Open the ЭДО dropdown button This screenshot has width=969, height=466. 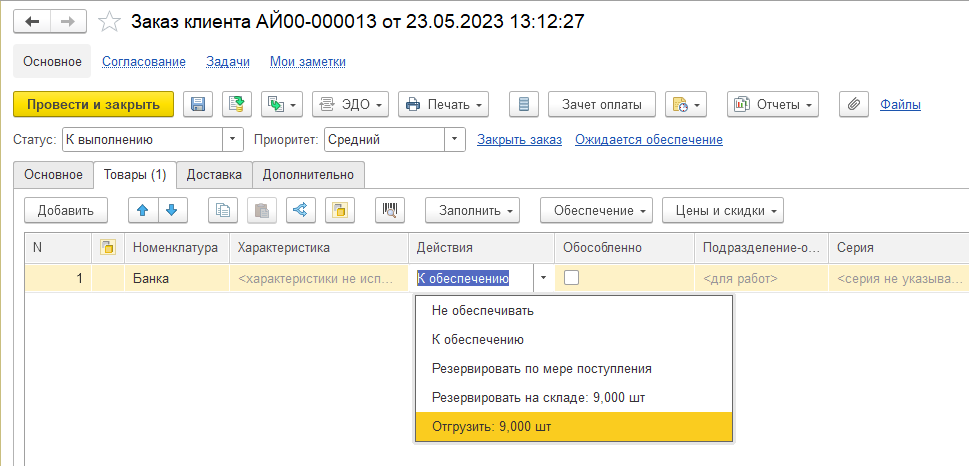pyautogui.click(x=351, y=104)
